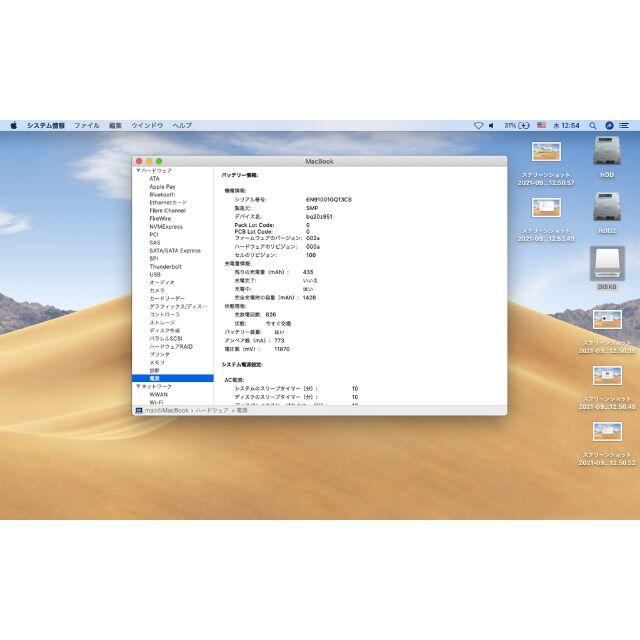Open the システム情報 app menu

tap(46, 125)
